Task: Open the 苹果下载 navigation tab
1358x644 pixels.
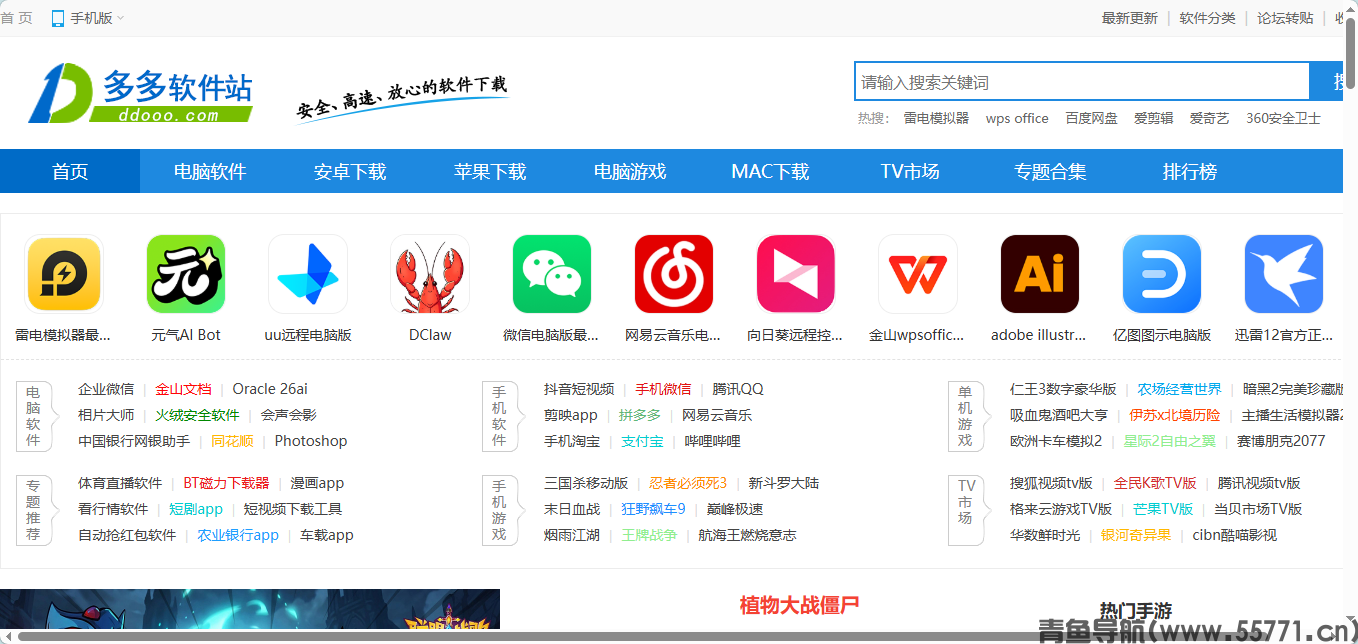Action: point(490,171)
